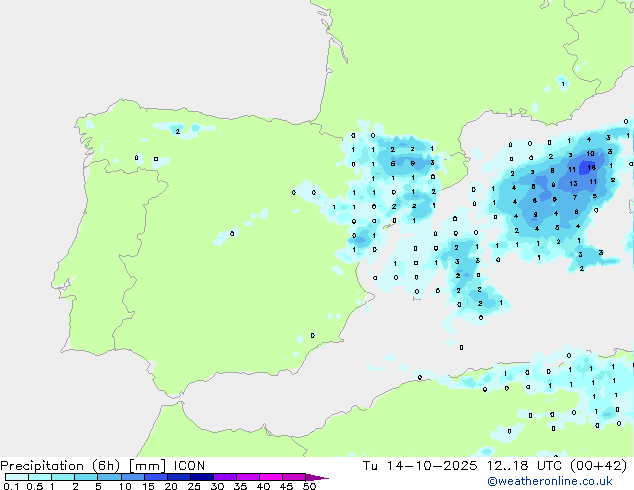Viewport: 634px width, 490px height.
Task: Click the 30–35 mm legend color box
Action: [x=225, y=477]
